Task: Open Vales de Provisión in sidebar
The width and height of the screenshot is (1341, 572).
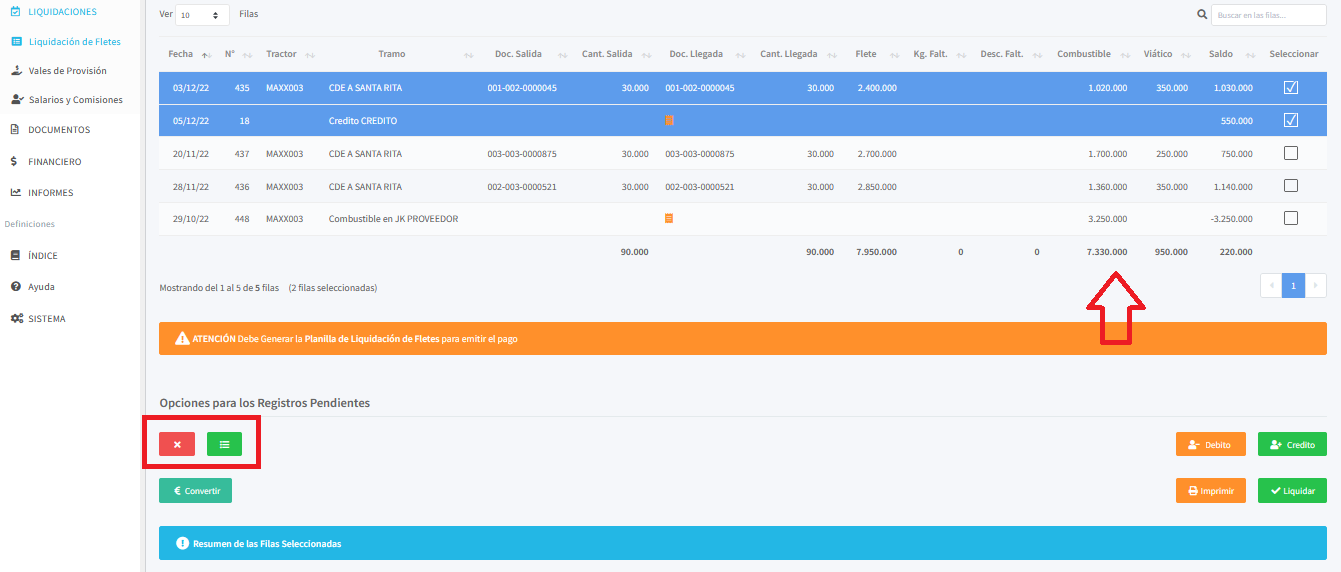Action: [x=67, y=71]
